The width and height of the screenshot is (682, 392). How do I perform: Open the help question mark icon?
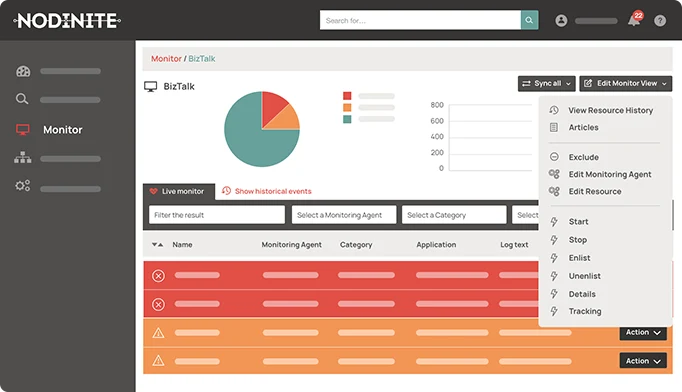tap(660, 20)
